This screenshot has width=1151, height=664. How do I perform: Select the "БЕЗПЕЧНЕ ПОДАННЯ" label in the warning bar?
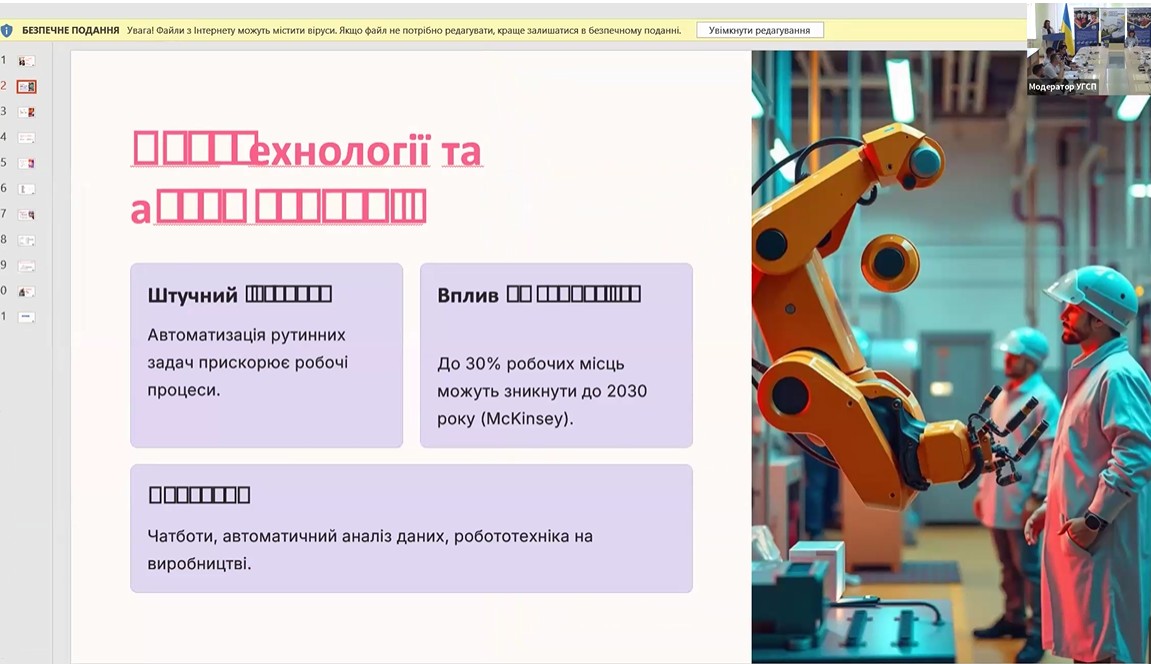[x=70, y=31]
